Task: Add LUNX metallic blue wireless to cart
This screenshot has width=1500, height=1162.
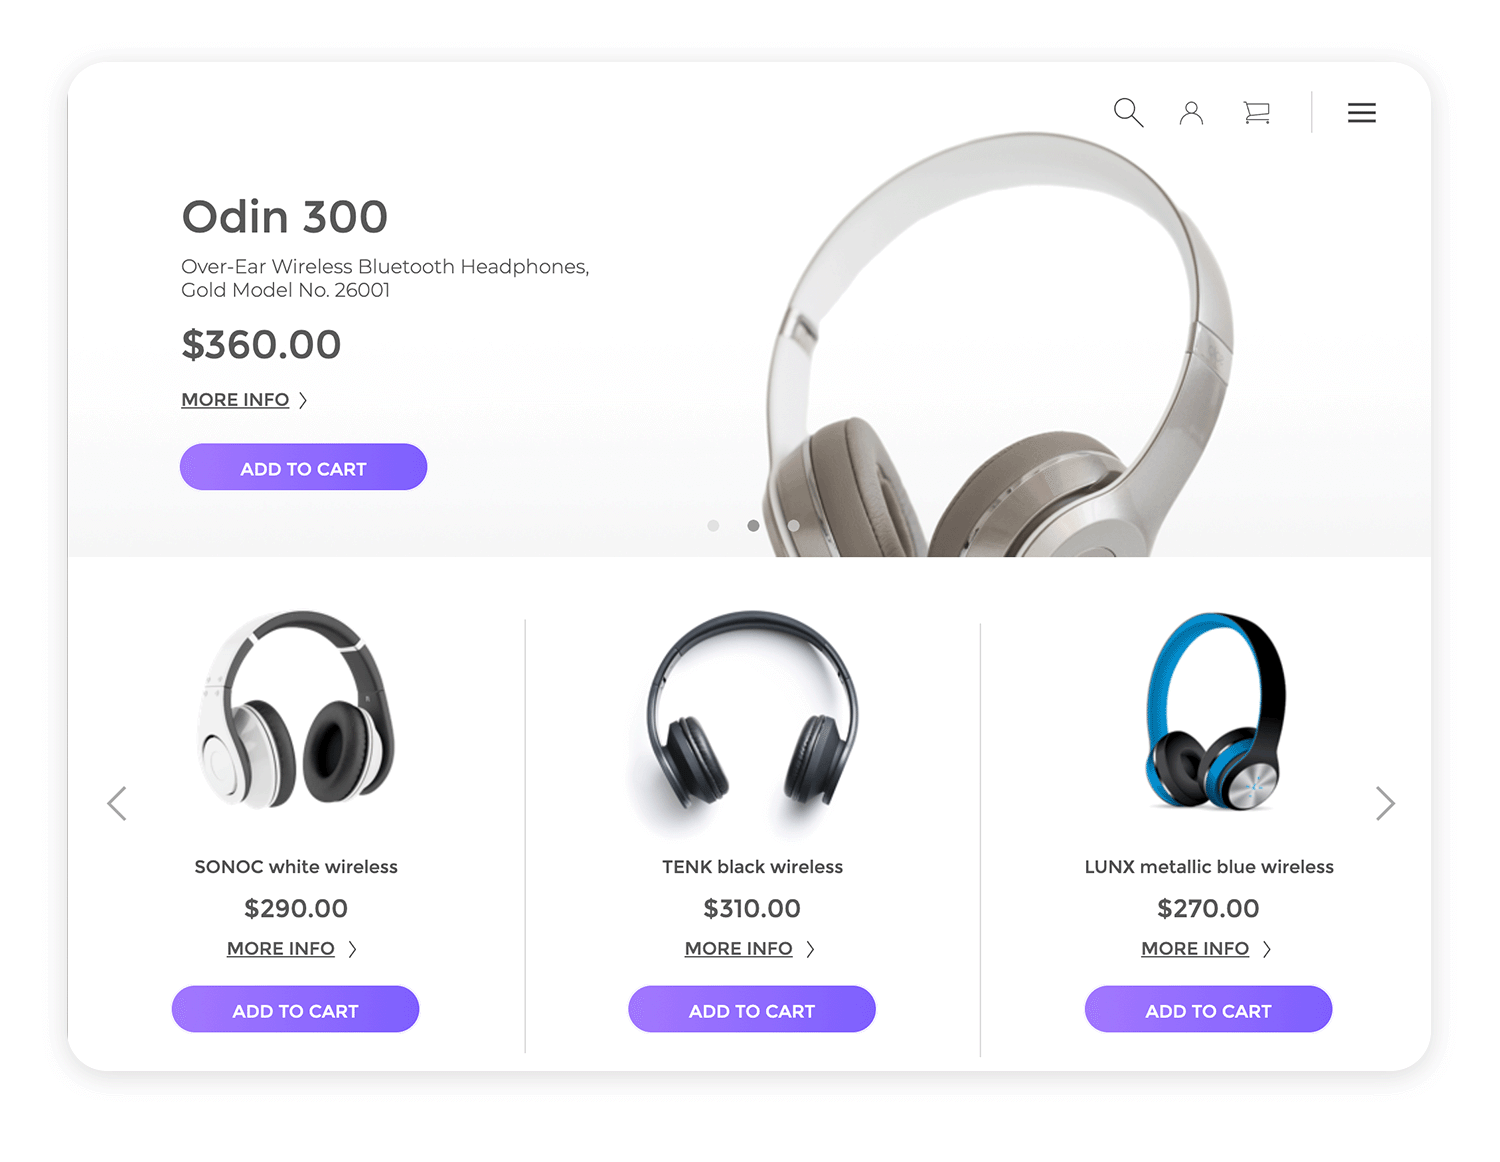Action: (x=1208, y=1009)
